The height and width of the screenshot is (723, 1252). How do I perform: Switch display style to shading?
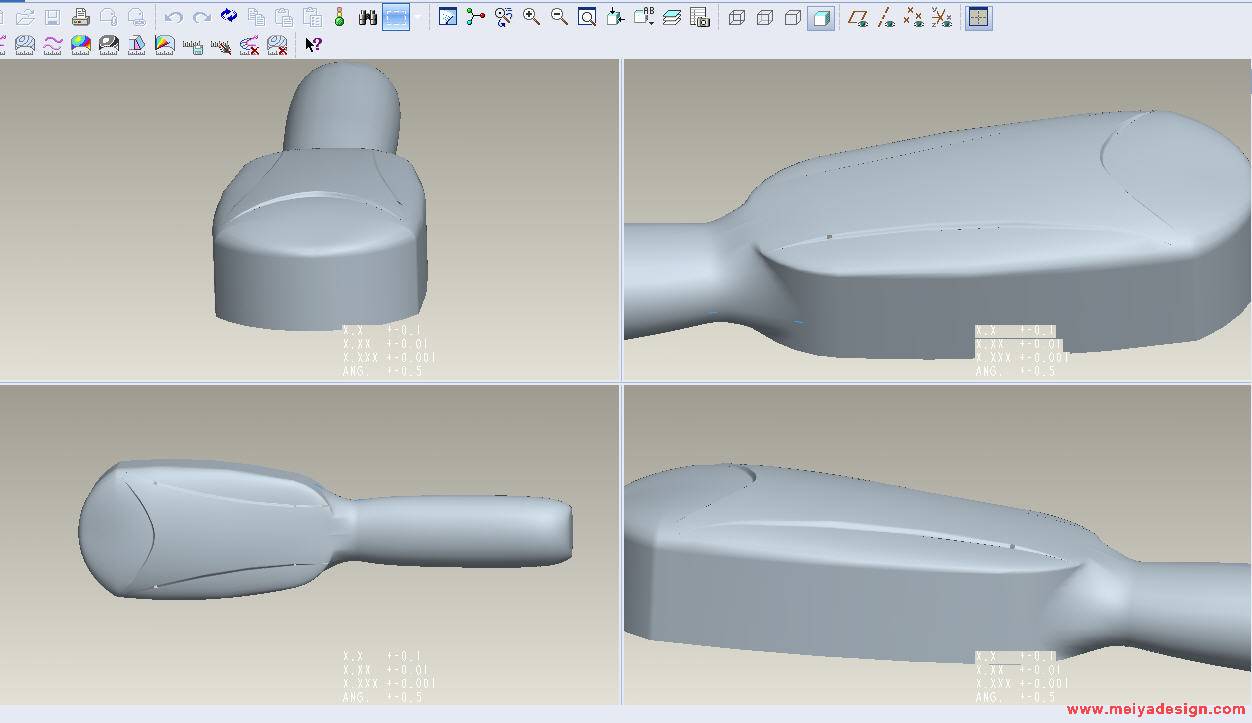[821, 17]
